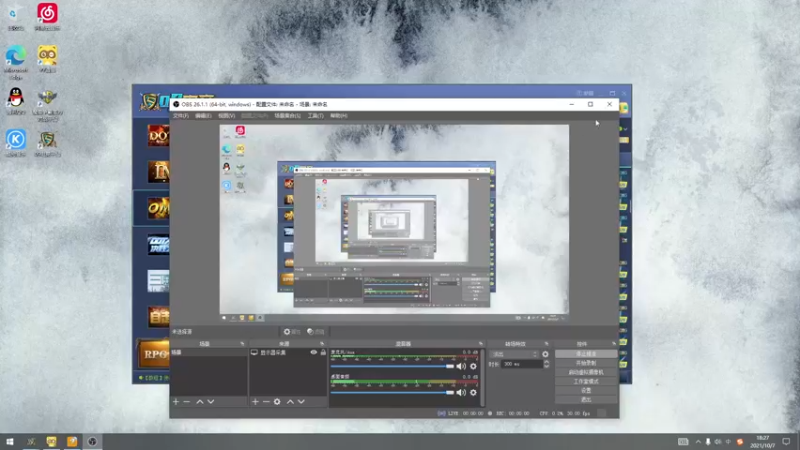The height and width of the screenshot is (450, 800).
Task: Click the 开始录制 button
Action: pos(586,363)
